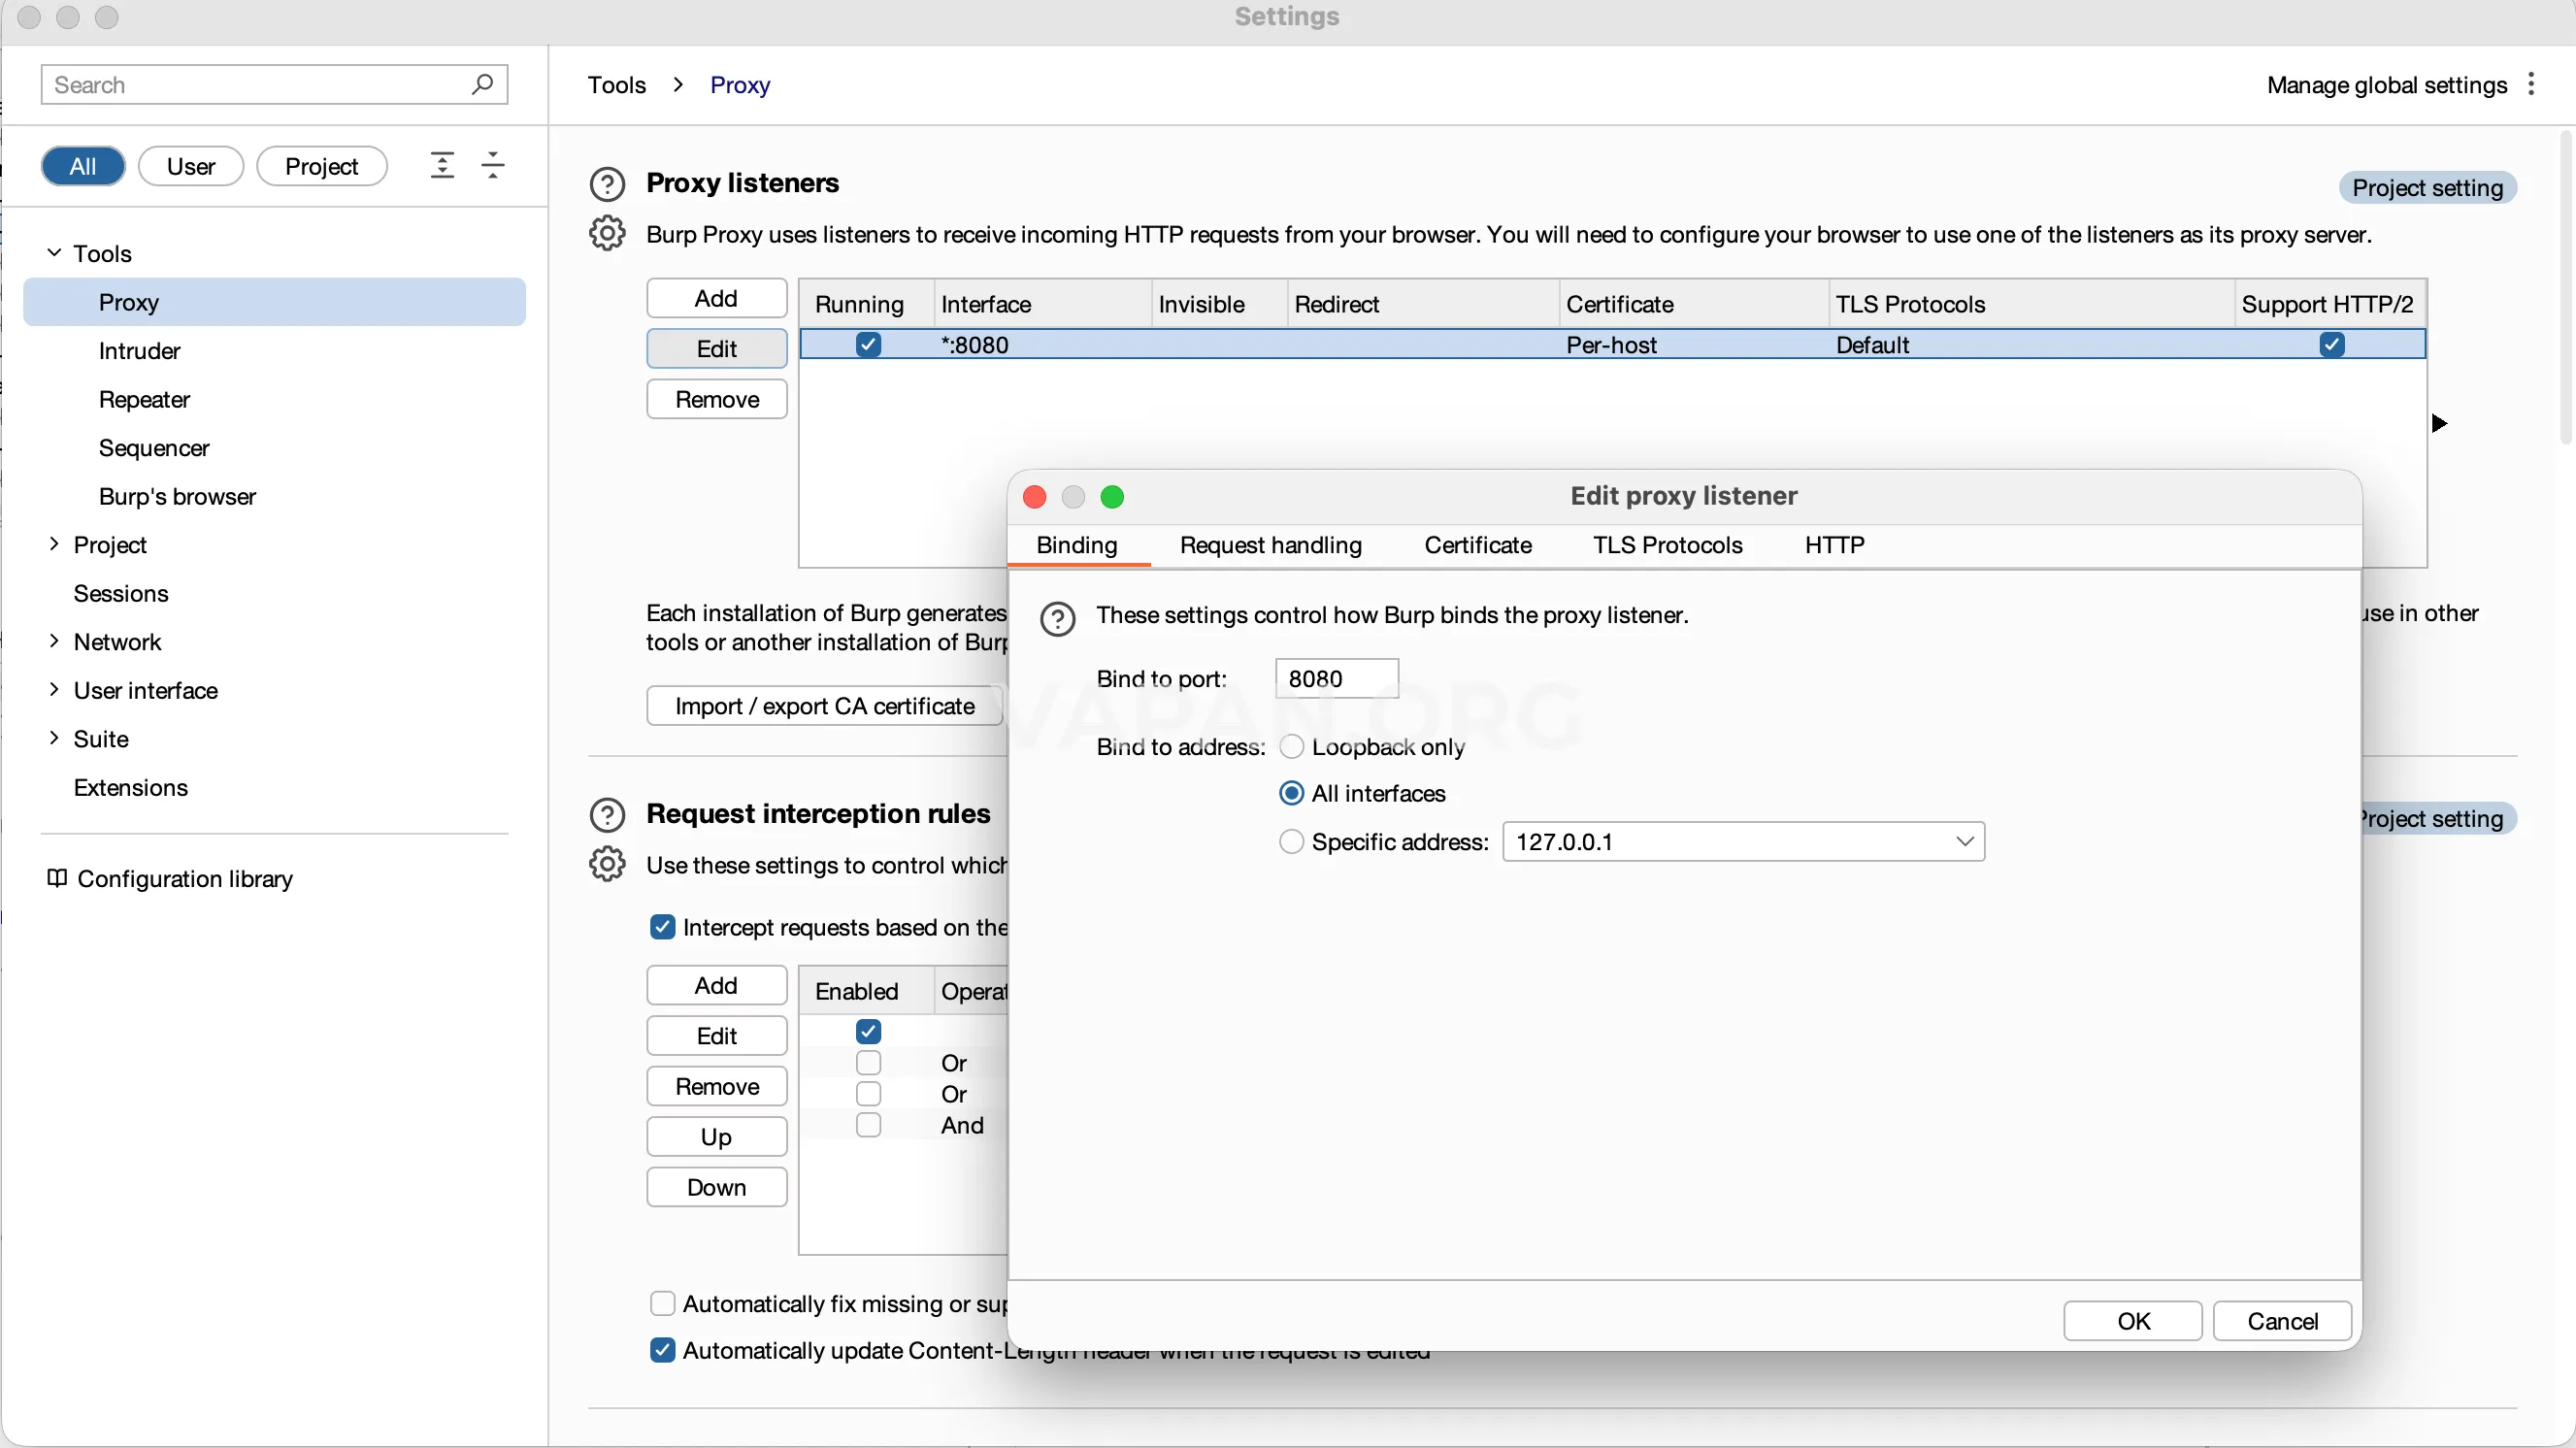Open Sequencer settings in tree
This screenshot has width=2576, height=1448.
click(x=154, y=448)
